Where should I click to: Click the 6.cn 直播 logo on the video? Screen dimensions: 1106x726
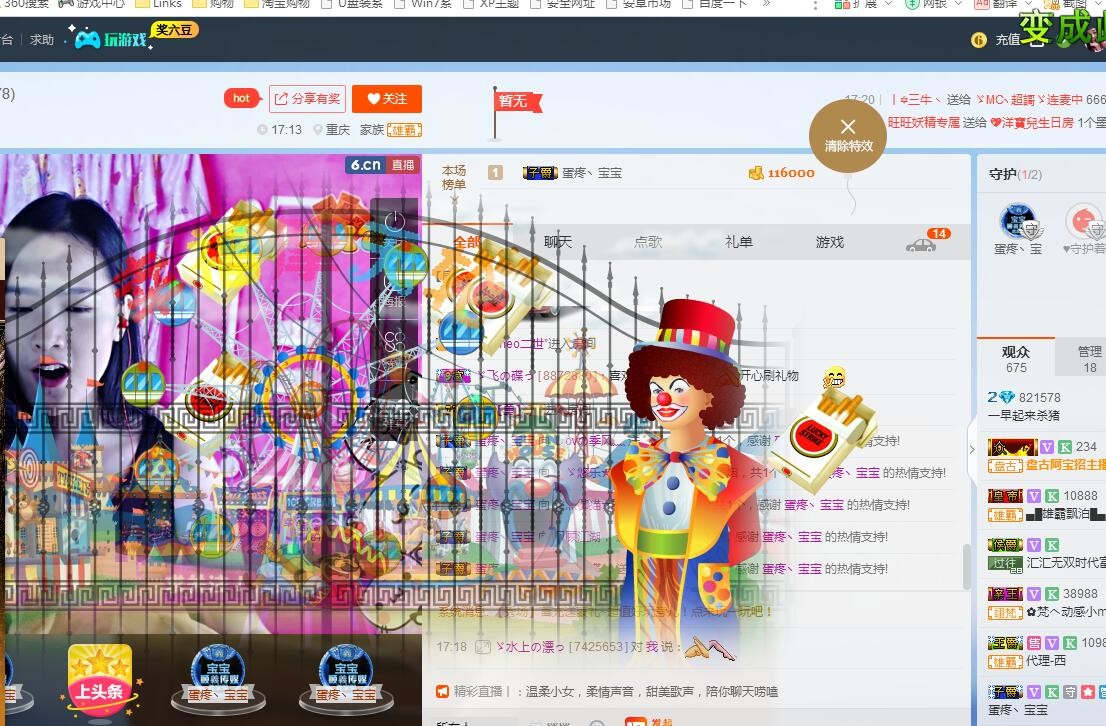(383, 164)
